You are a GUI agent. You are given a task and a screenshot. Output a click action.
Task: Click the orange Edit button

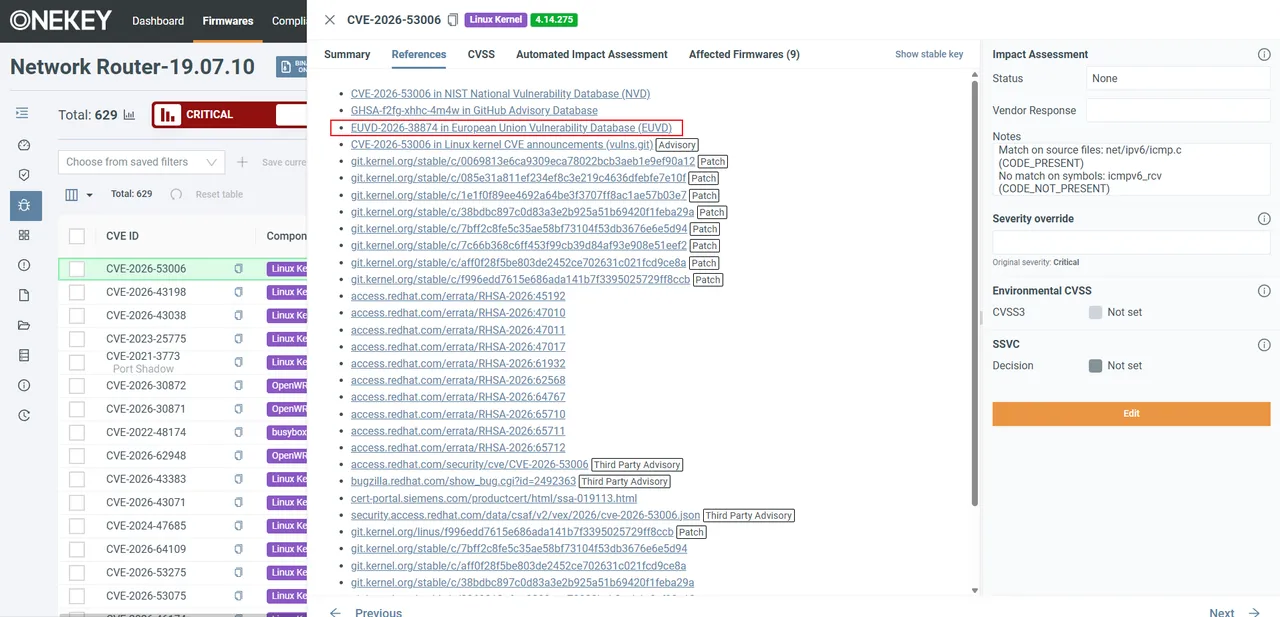point(1131,414)
